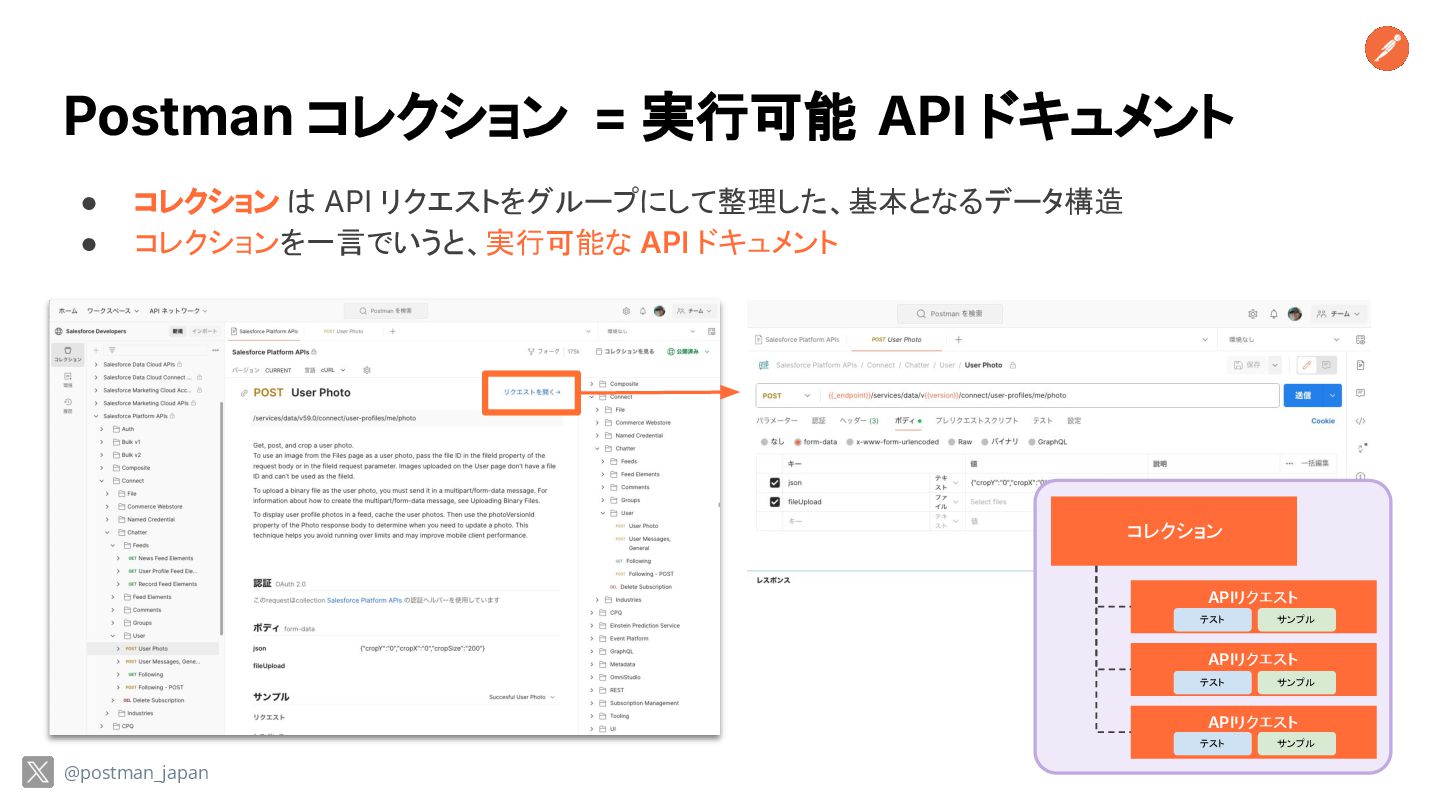The height and width of the screenshot is (810, 1440).
Task: Click Postman search box in right window
Action: pos(949,314)
